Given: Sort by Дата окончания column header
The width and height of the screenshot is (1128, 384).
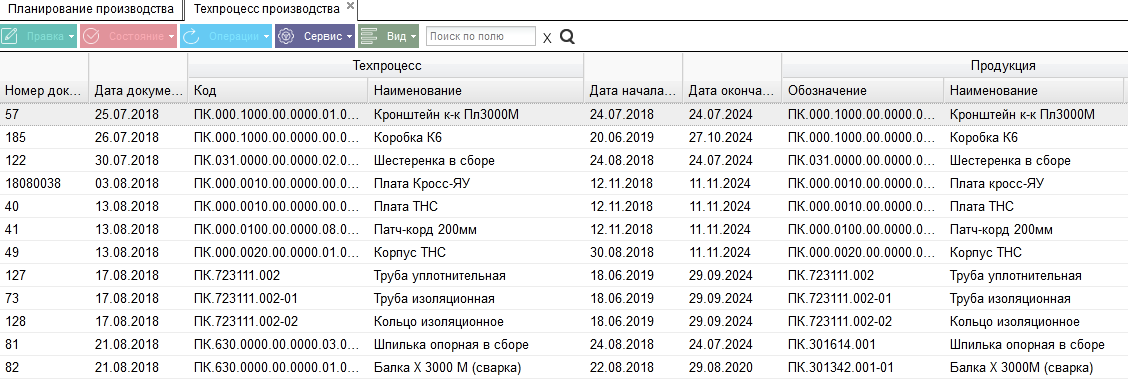Looking at the screenshot, I should (x=732, y=91).
